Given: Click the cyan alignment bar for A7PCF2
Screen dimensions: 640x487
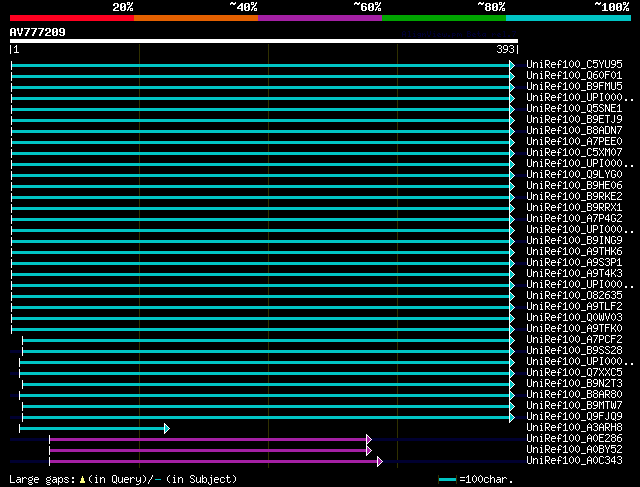Looking at the screenshot, I should click(269, 340).
